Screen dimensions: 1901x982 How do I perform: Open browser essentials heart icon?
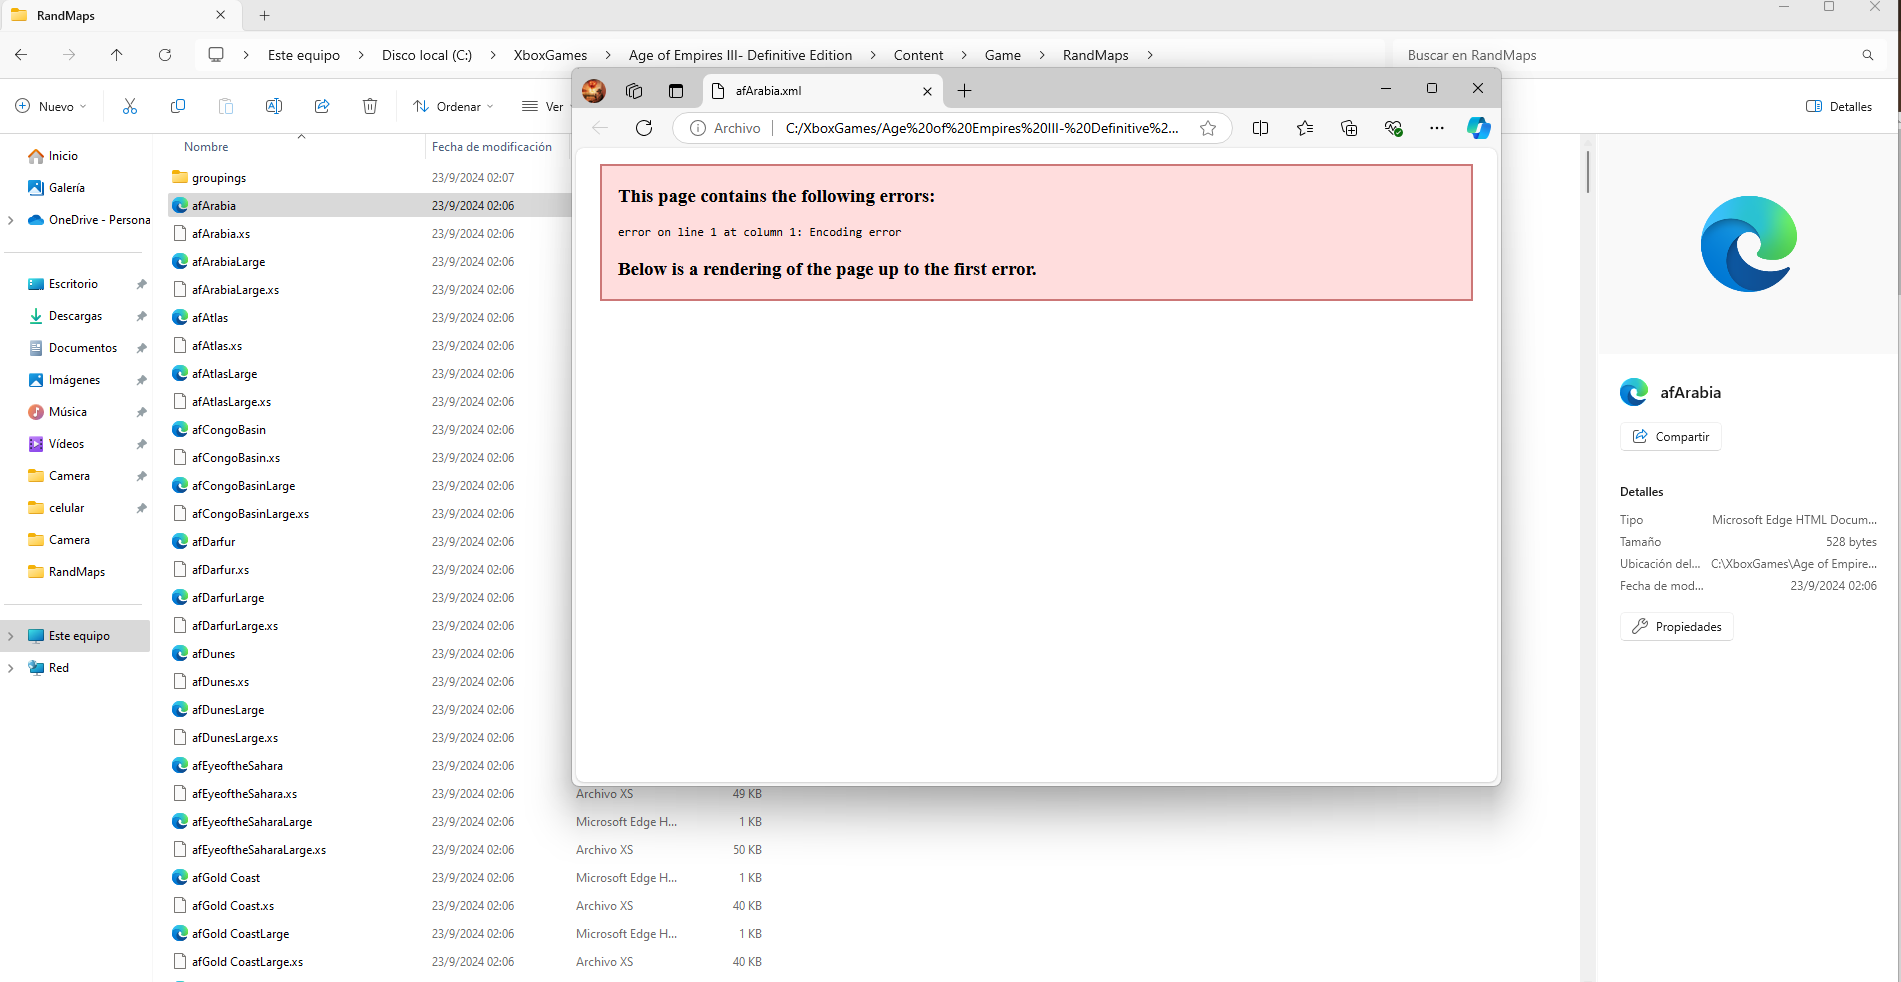pos(1393,128)
